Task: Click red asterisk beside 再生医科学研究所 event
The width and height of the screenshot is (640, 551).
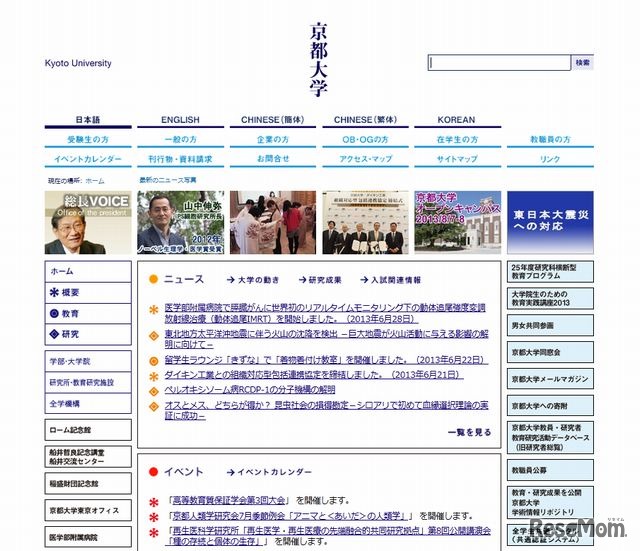Action: 153,533
